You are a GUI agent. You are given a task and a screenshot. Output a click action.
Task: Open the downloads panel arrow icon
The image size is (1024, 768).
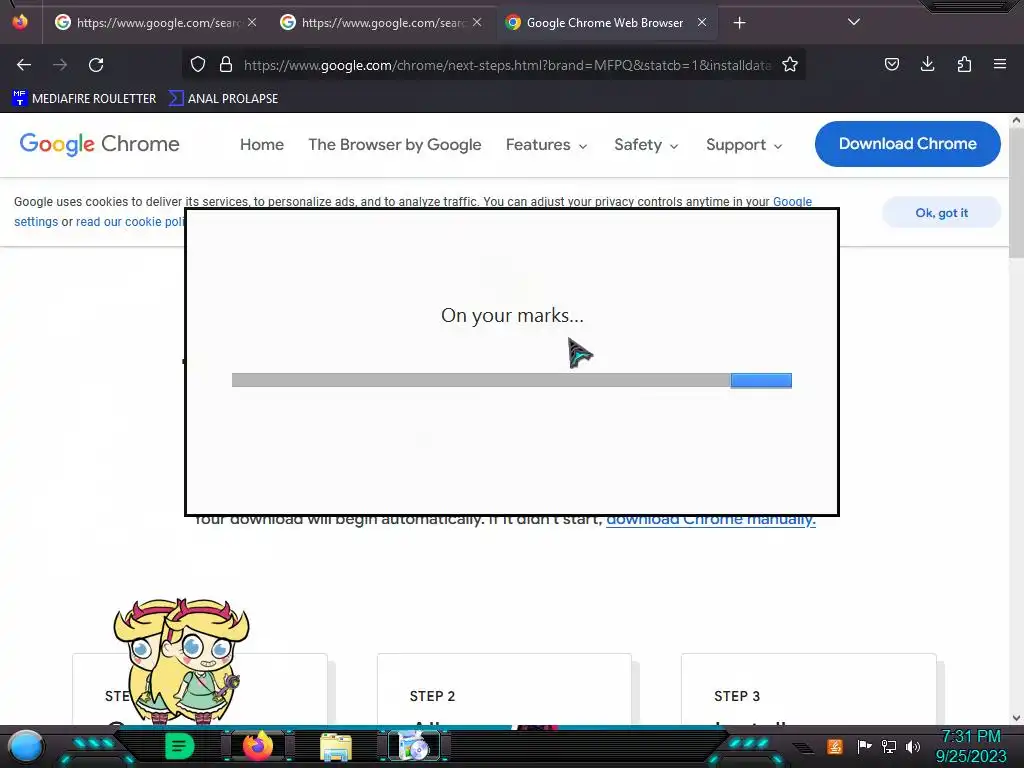927,64
